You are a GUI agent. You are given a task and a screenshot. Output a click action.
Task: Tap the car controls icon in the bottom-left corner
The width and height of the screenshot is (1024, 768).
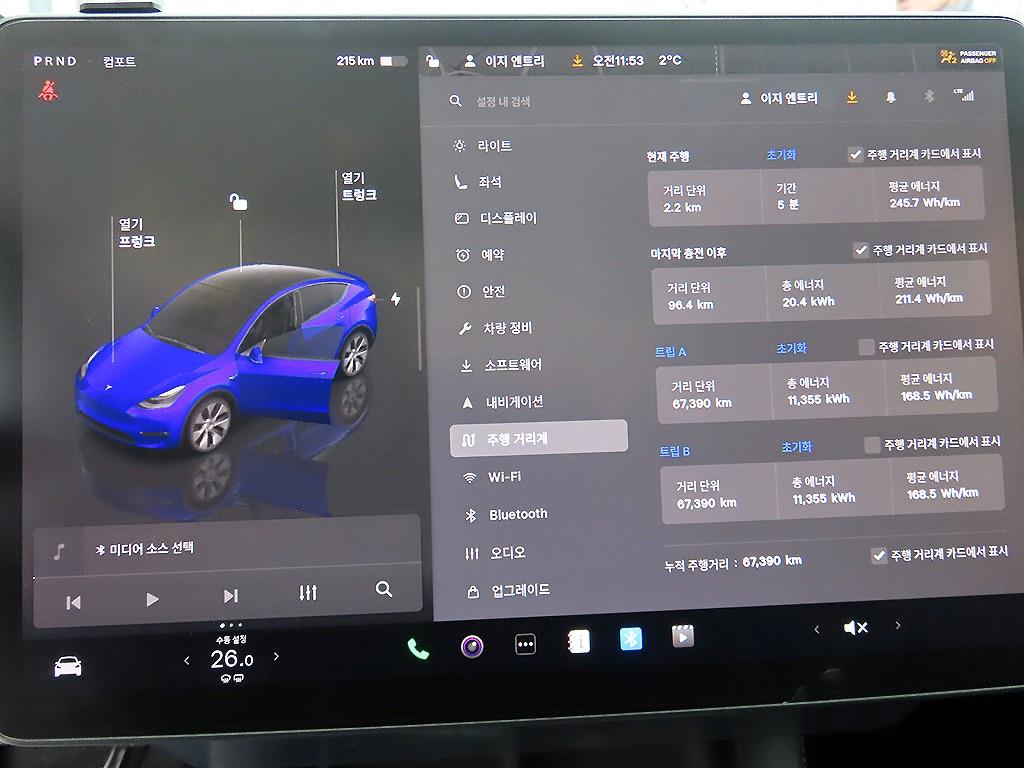[68, 667]
